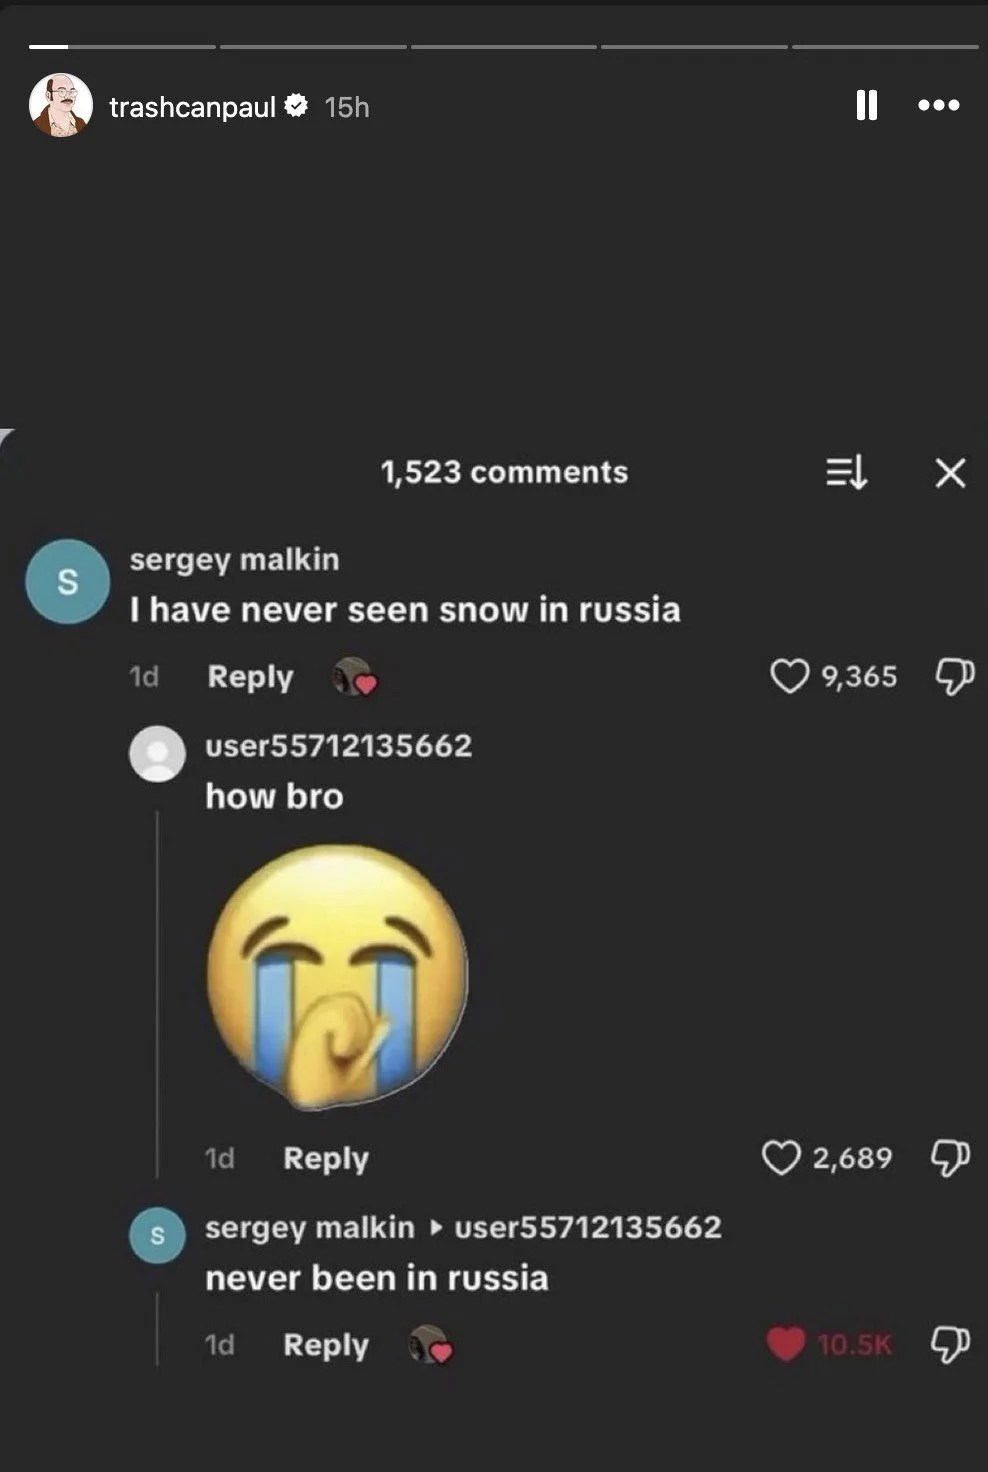Like the 'how bro' comment heart
The height and width of the screenshot is (1472, 988).
tap(781, 1157)
